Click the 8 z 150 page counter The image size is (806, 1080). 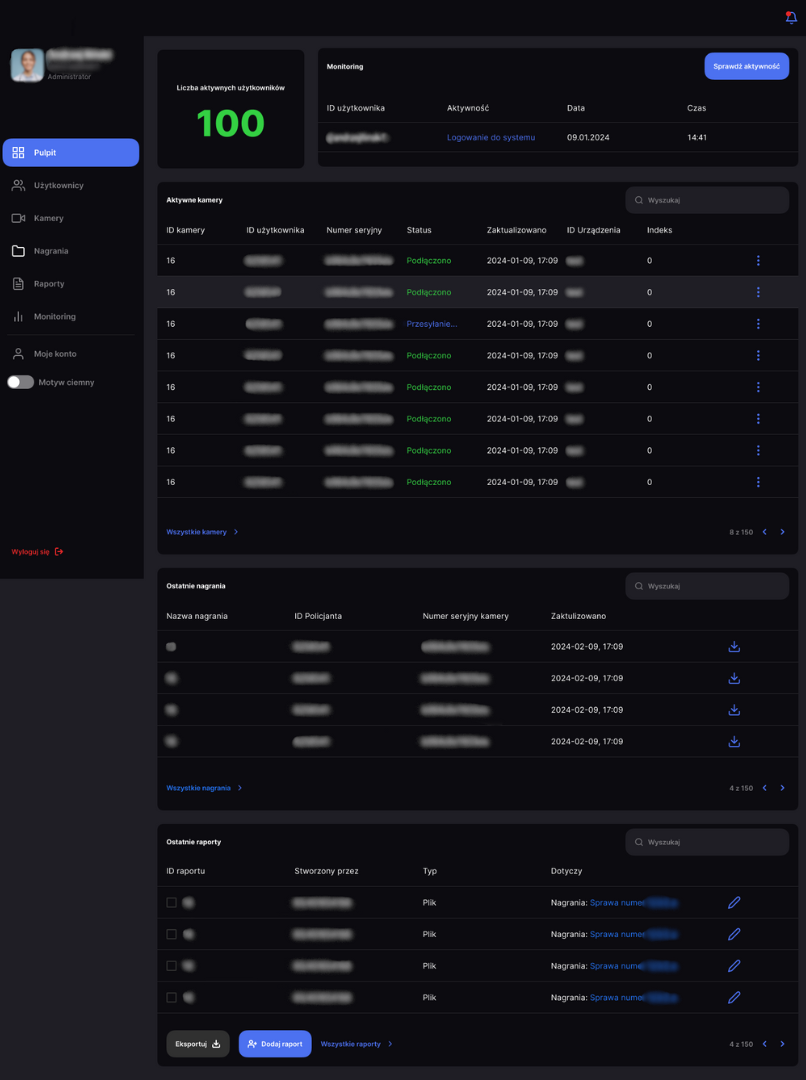[741, 532]
